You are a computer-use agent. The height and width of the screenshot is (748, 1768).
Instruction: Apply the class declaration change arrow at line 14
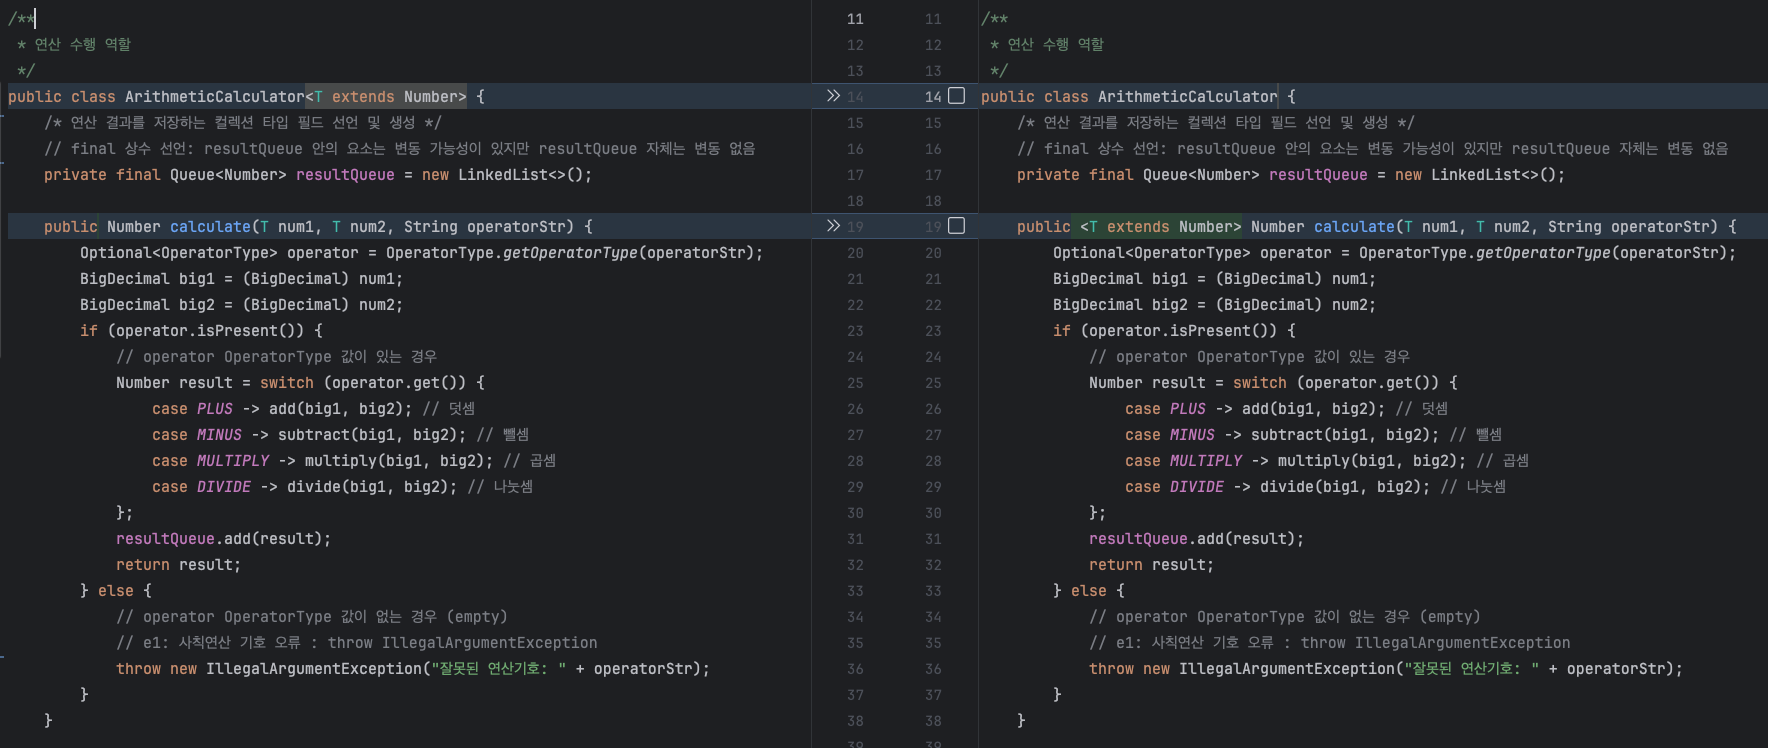833,96
